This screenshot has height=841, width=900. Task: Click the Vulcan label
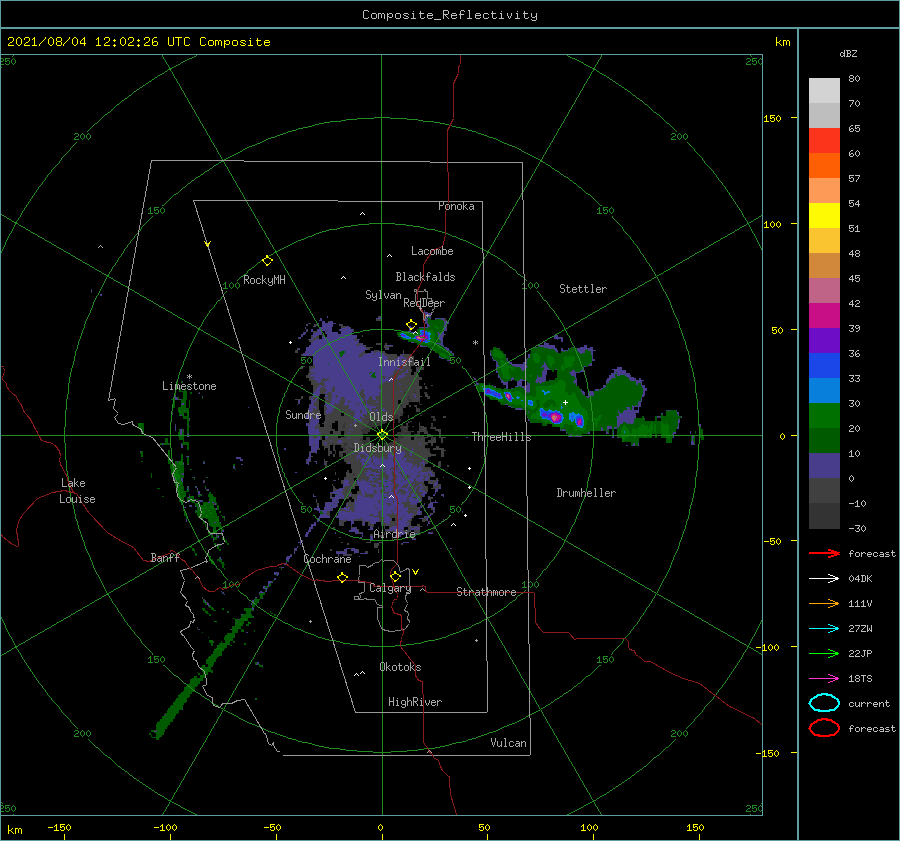pyautogui.click(x=509, y=743)
